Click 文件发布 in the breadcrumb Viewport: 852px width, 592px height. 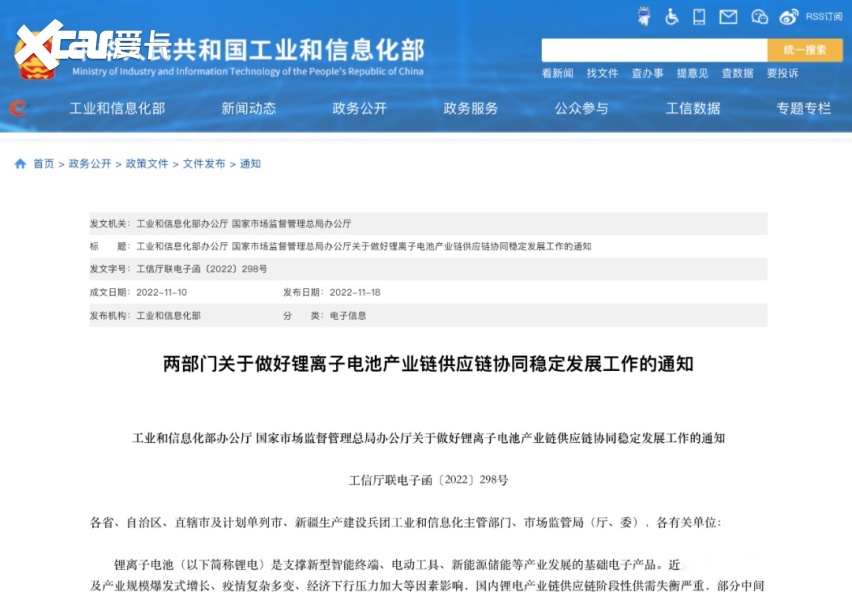(204, 164)
